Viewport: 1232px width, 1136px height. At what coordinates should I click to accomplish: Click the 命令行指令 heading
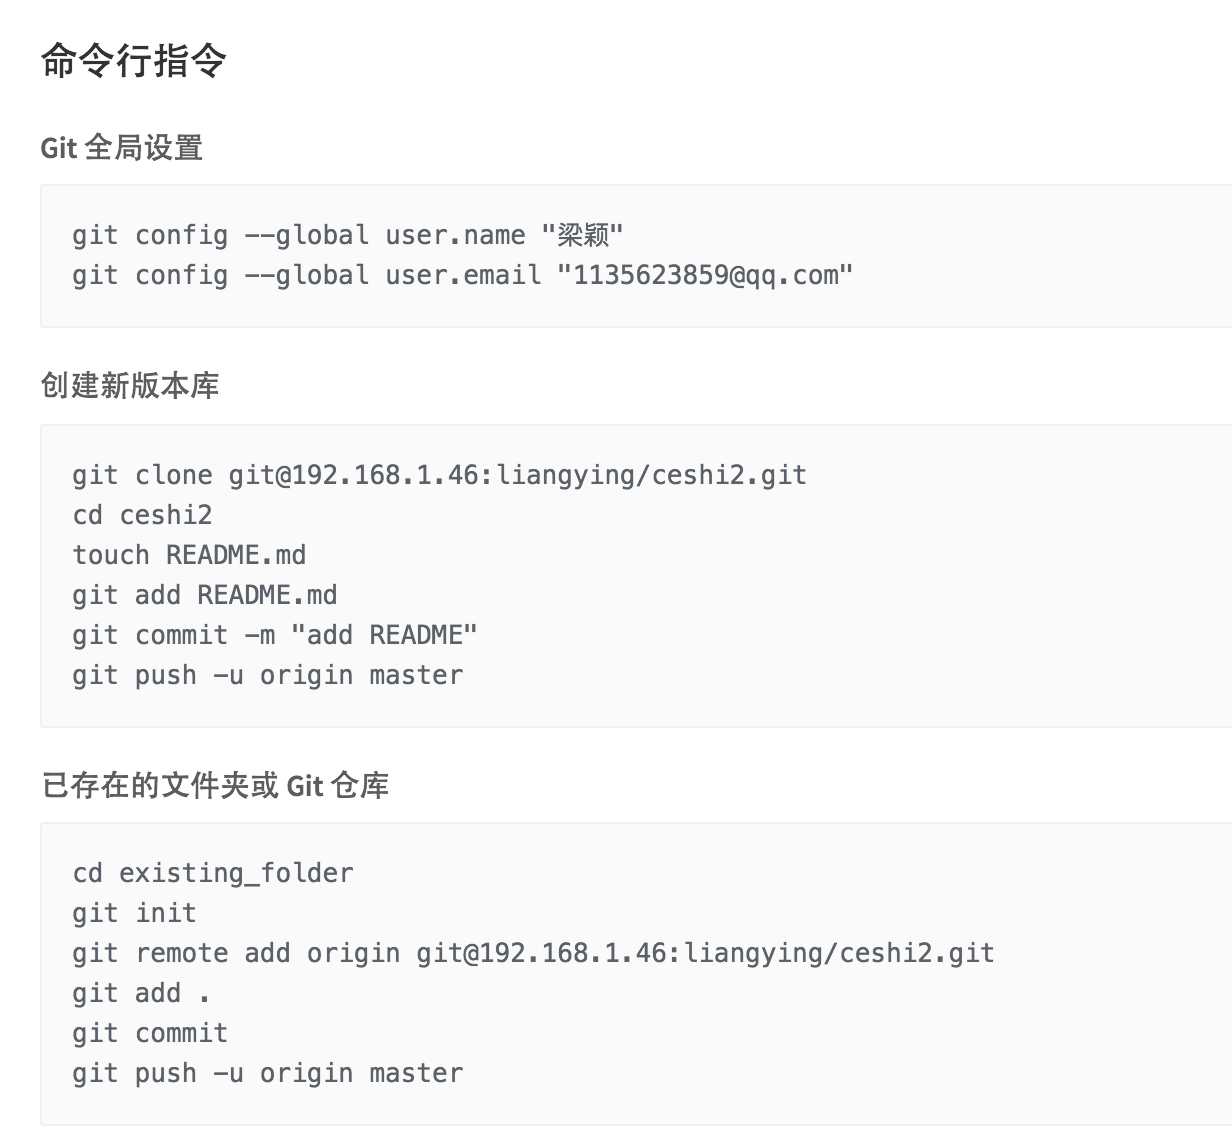click(x=134, y=62)
